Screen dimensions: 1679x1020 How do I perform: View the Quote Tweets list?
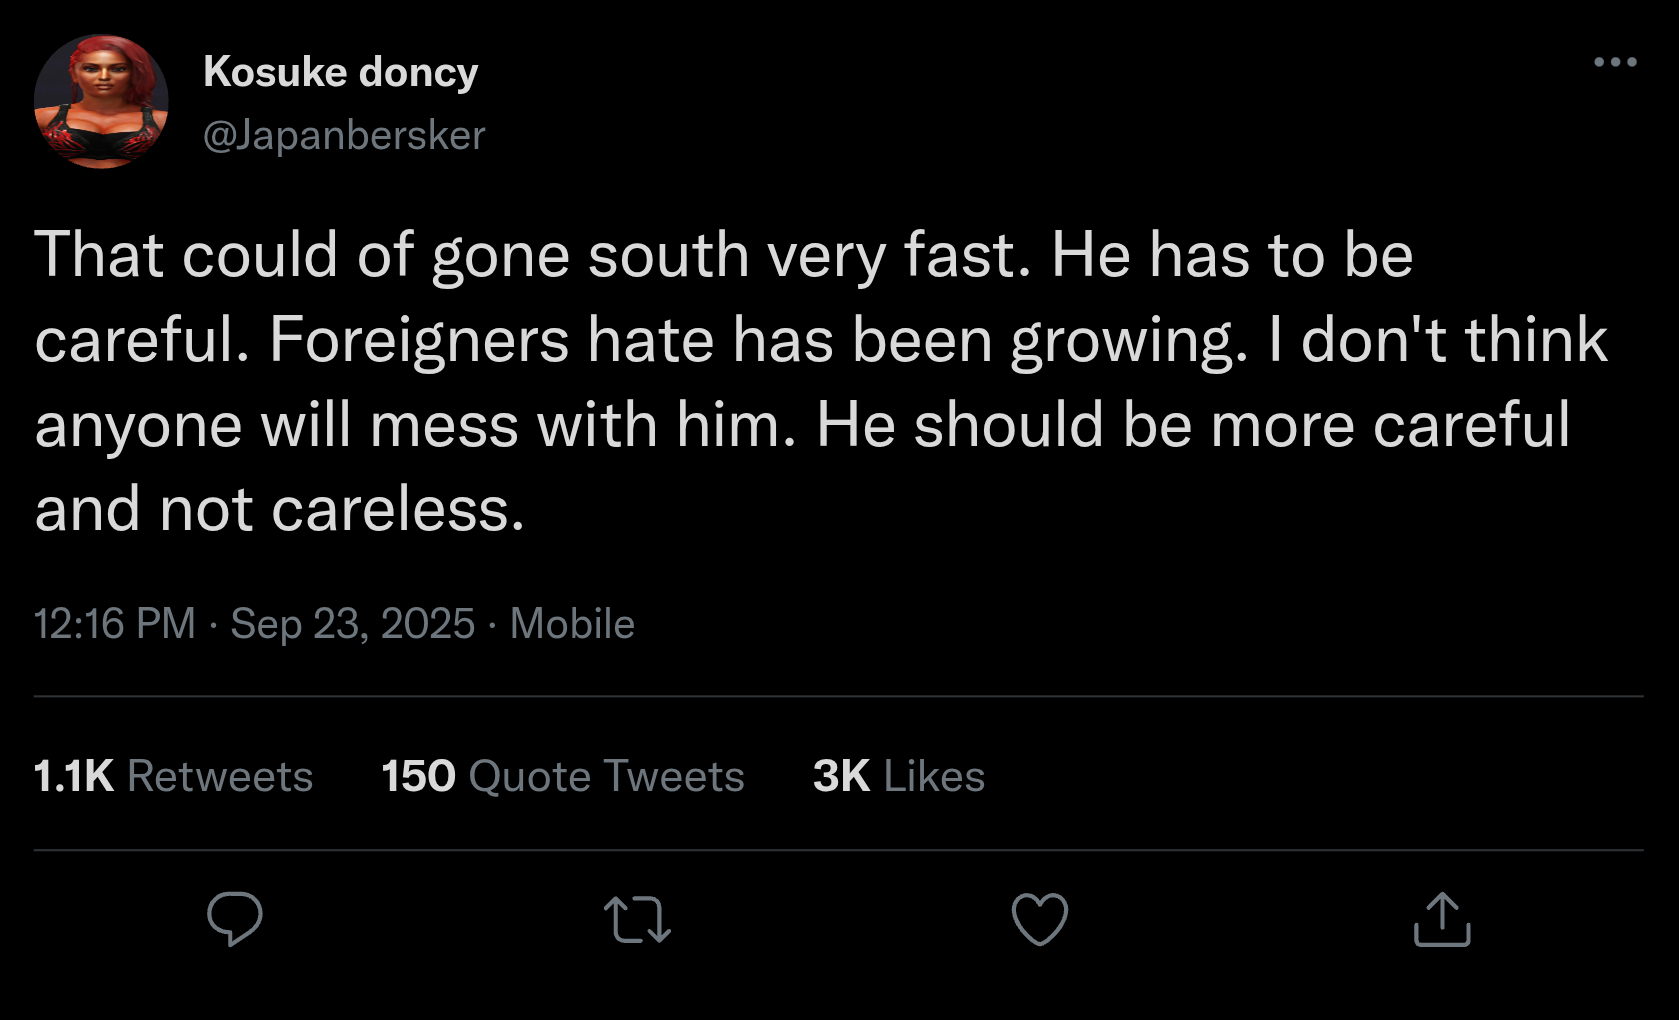point(606,776)
